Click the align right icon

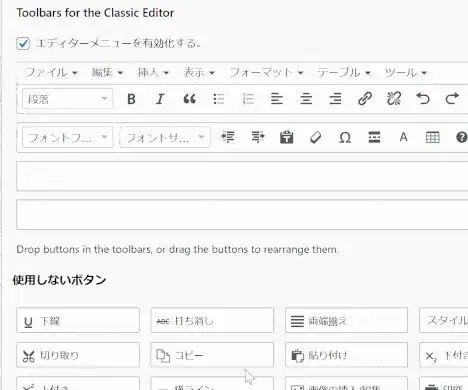(335, 99)
